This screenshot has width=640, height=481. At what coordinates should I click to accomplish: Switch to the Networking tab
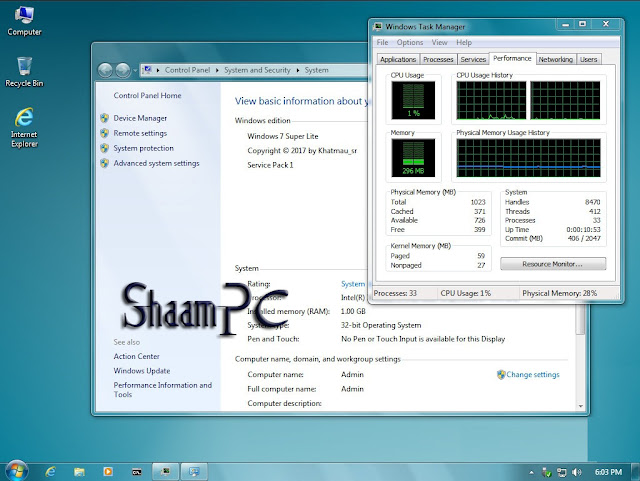[556, 59]
